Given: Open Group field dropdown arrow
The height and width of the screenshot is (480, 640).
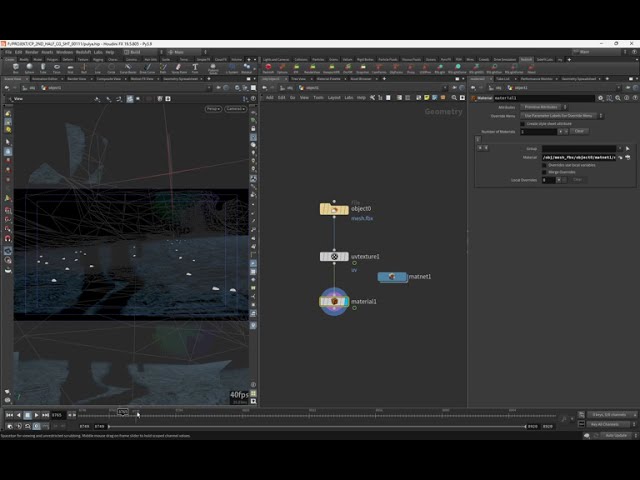Looking at the screenshot, I should coord(620,149).
